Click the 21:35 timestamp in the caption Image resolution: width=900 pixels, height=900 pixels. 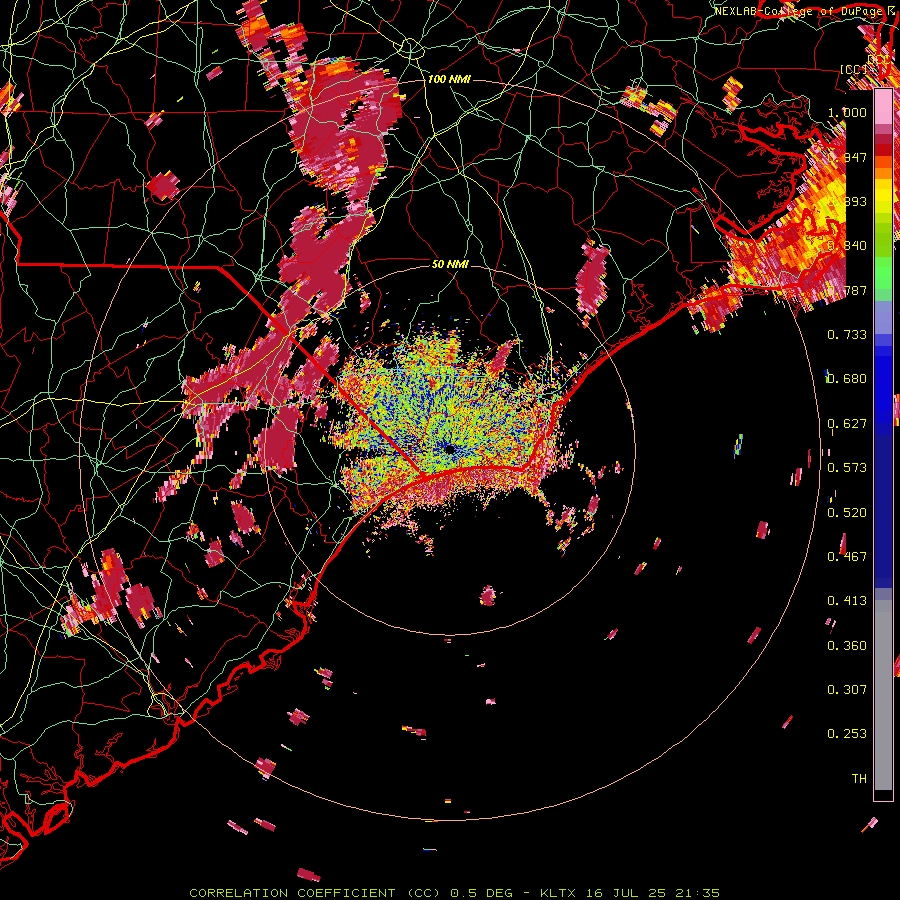pyautogui.click(x=697, y=893)
